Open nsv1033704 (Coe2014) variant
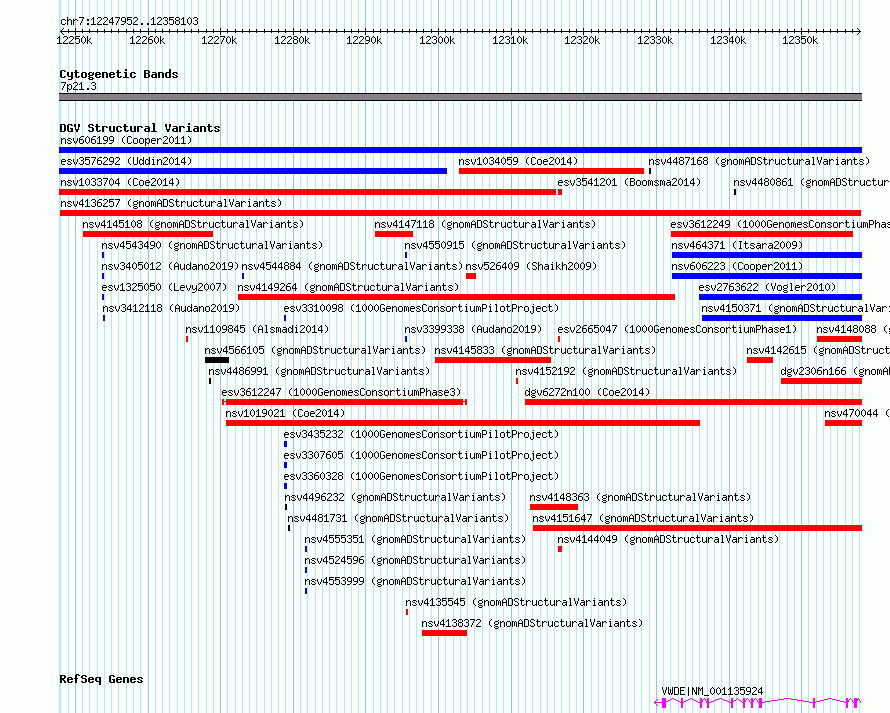The width and height of the screenshot is (890, 713). click(x=120, y=182)
